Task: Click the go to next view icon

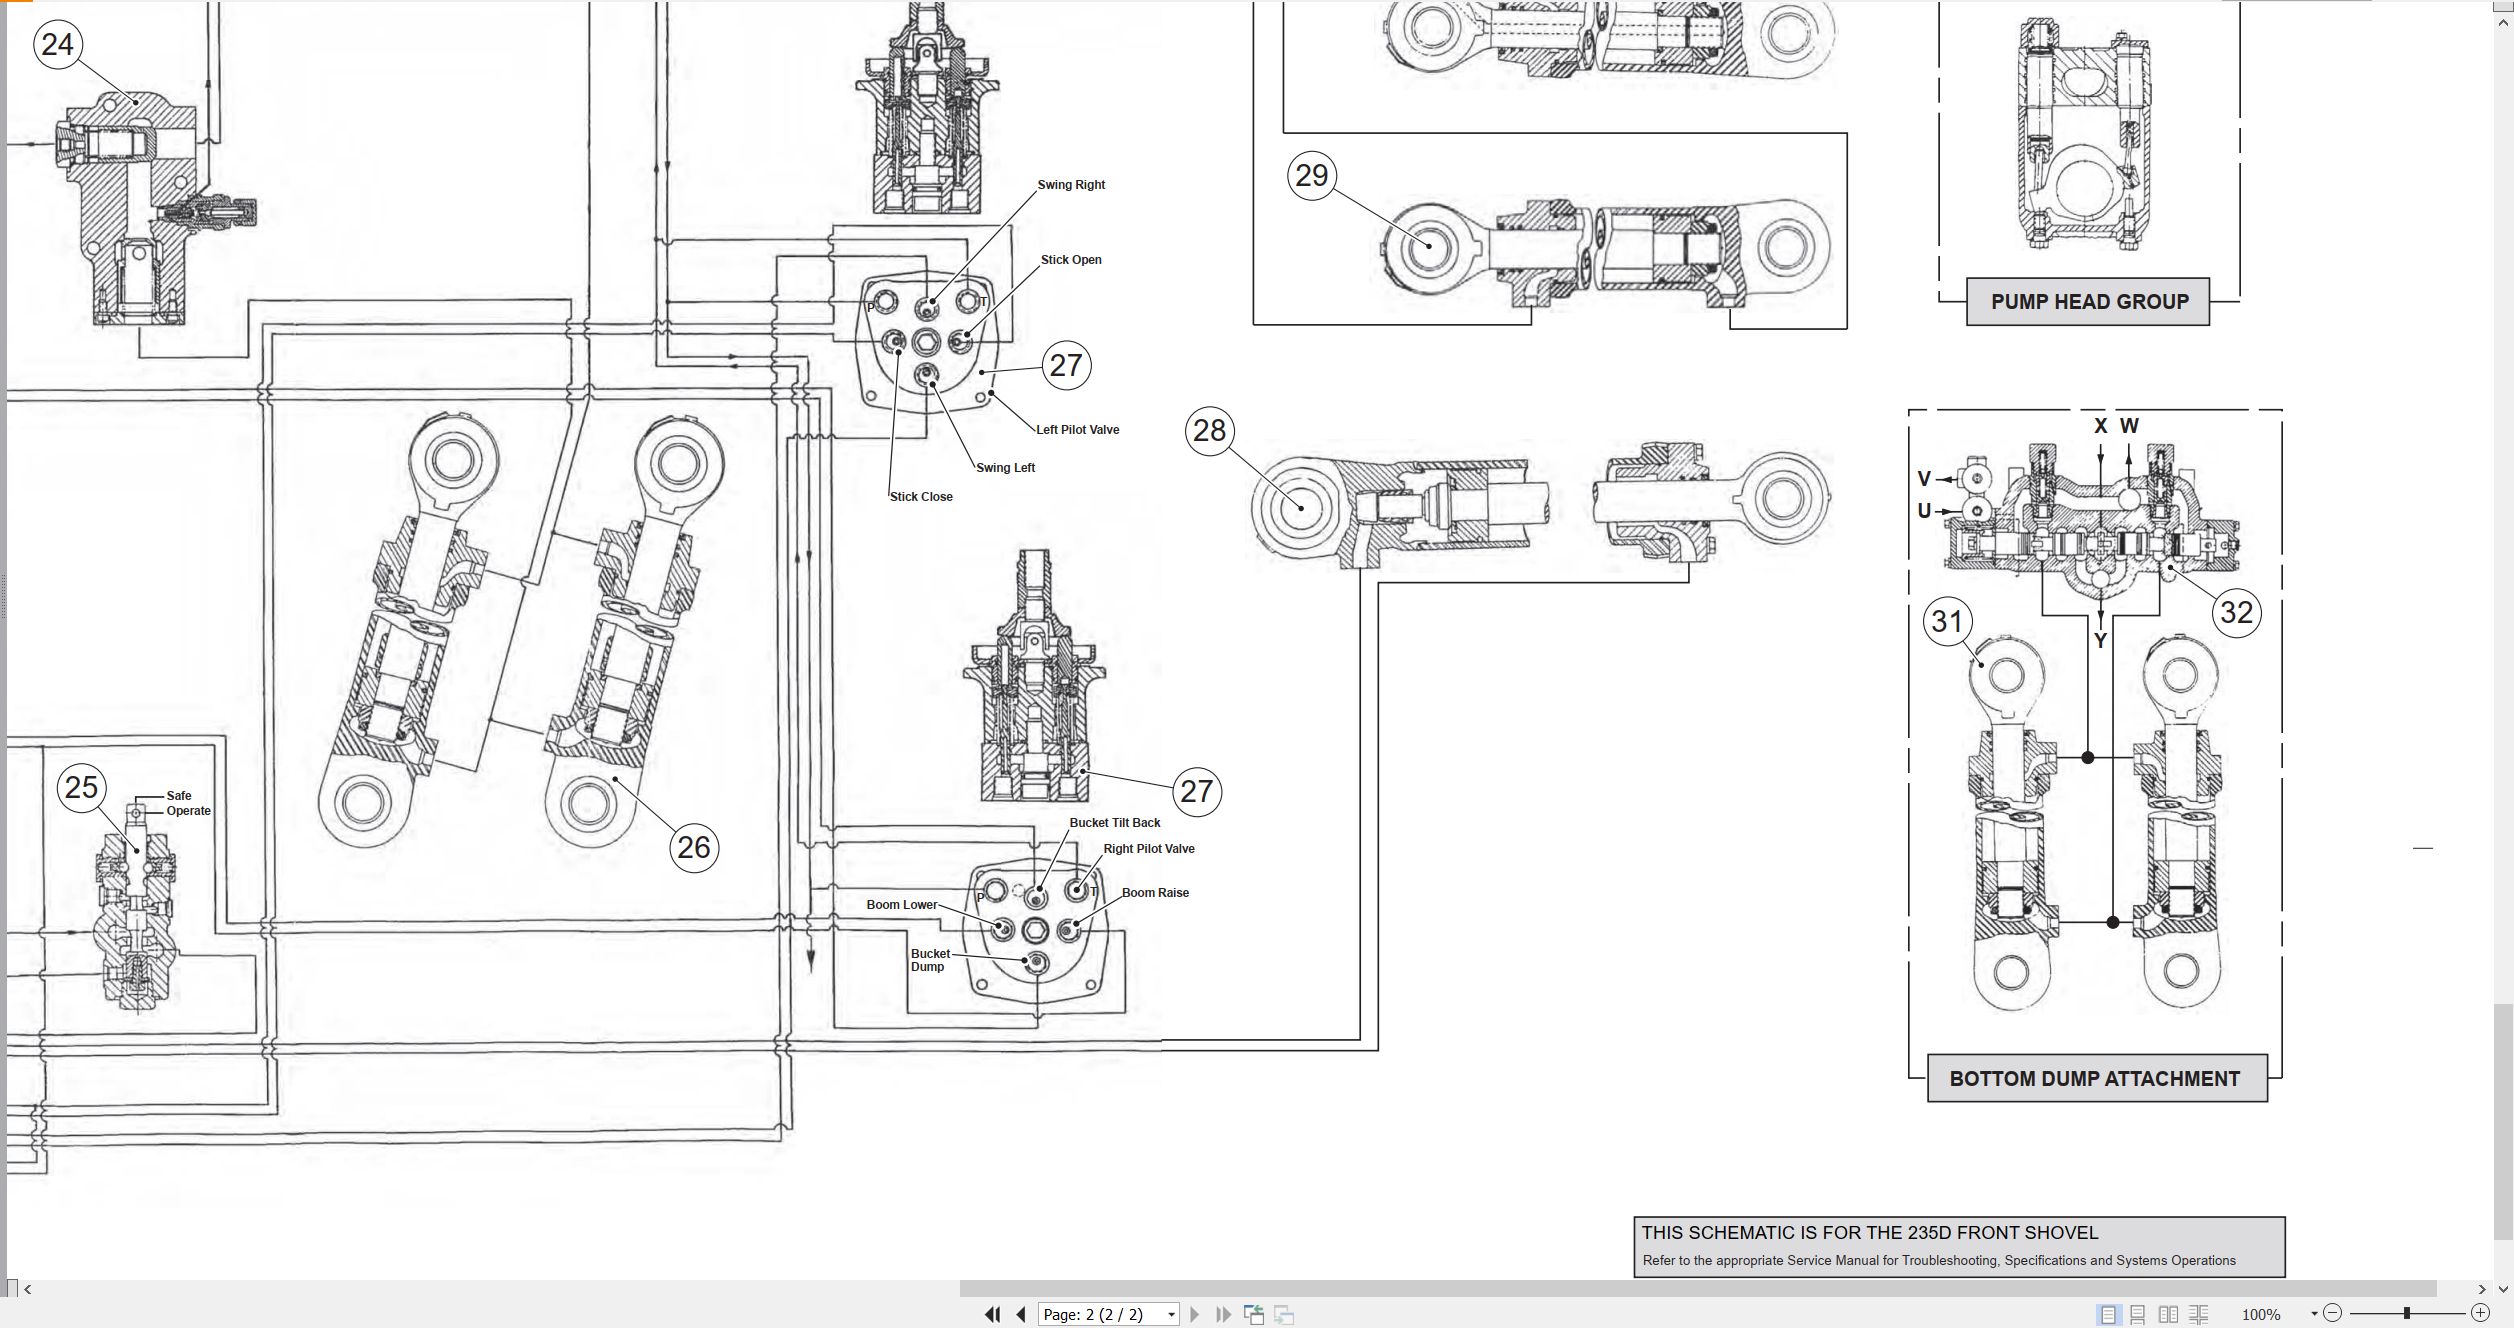Action: [1285, 1315]
